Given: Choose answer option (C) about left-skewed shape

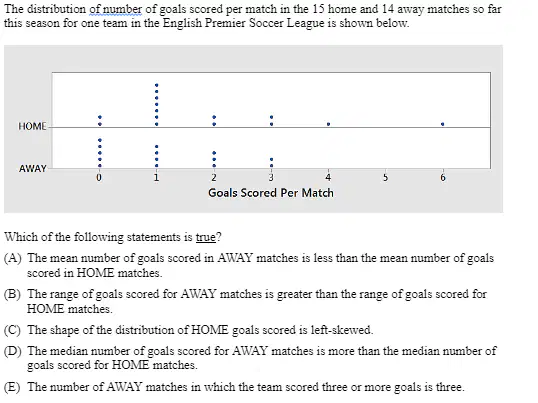Looking at the screenshot, I should 188,330.
